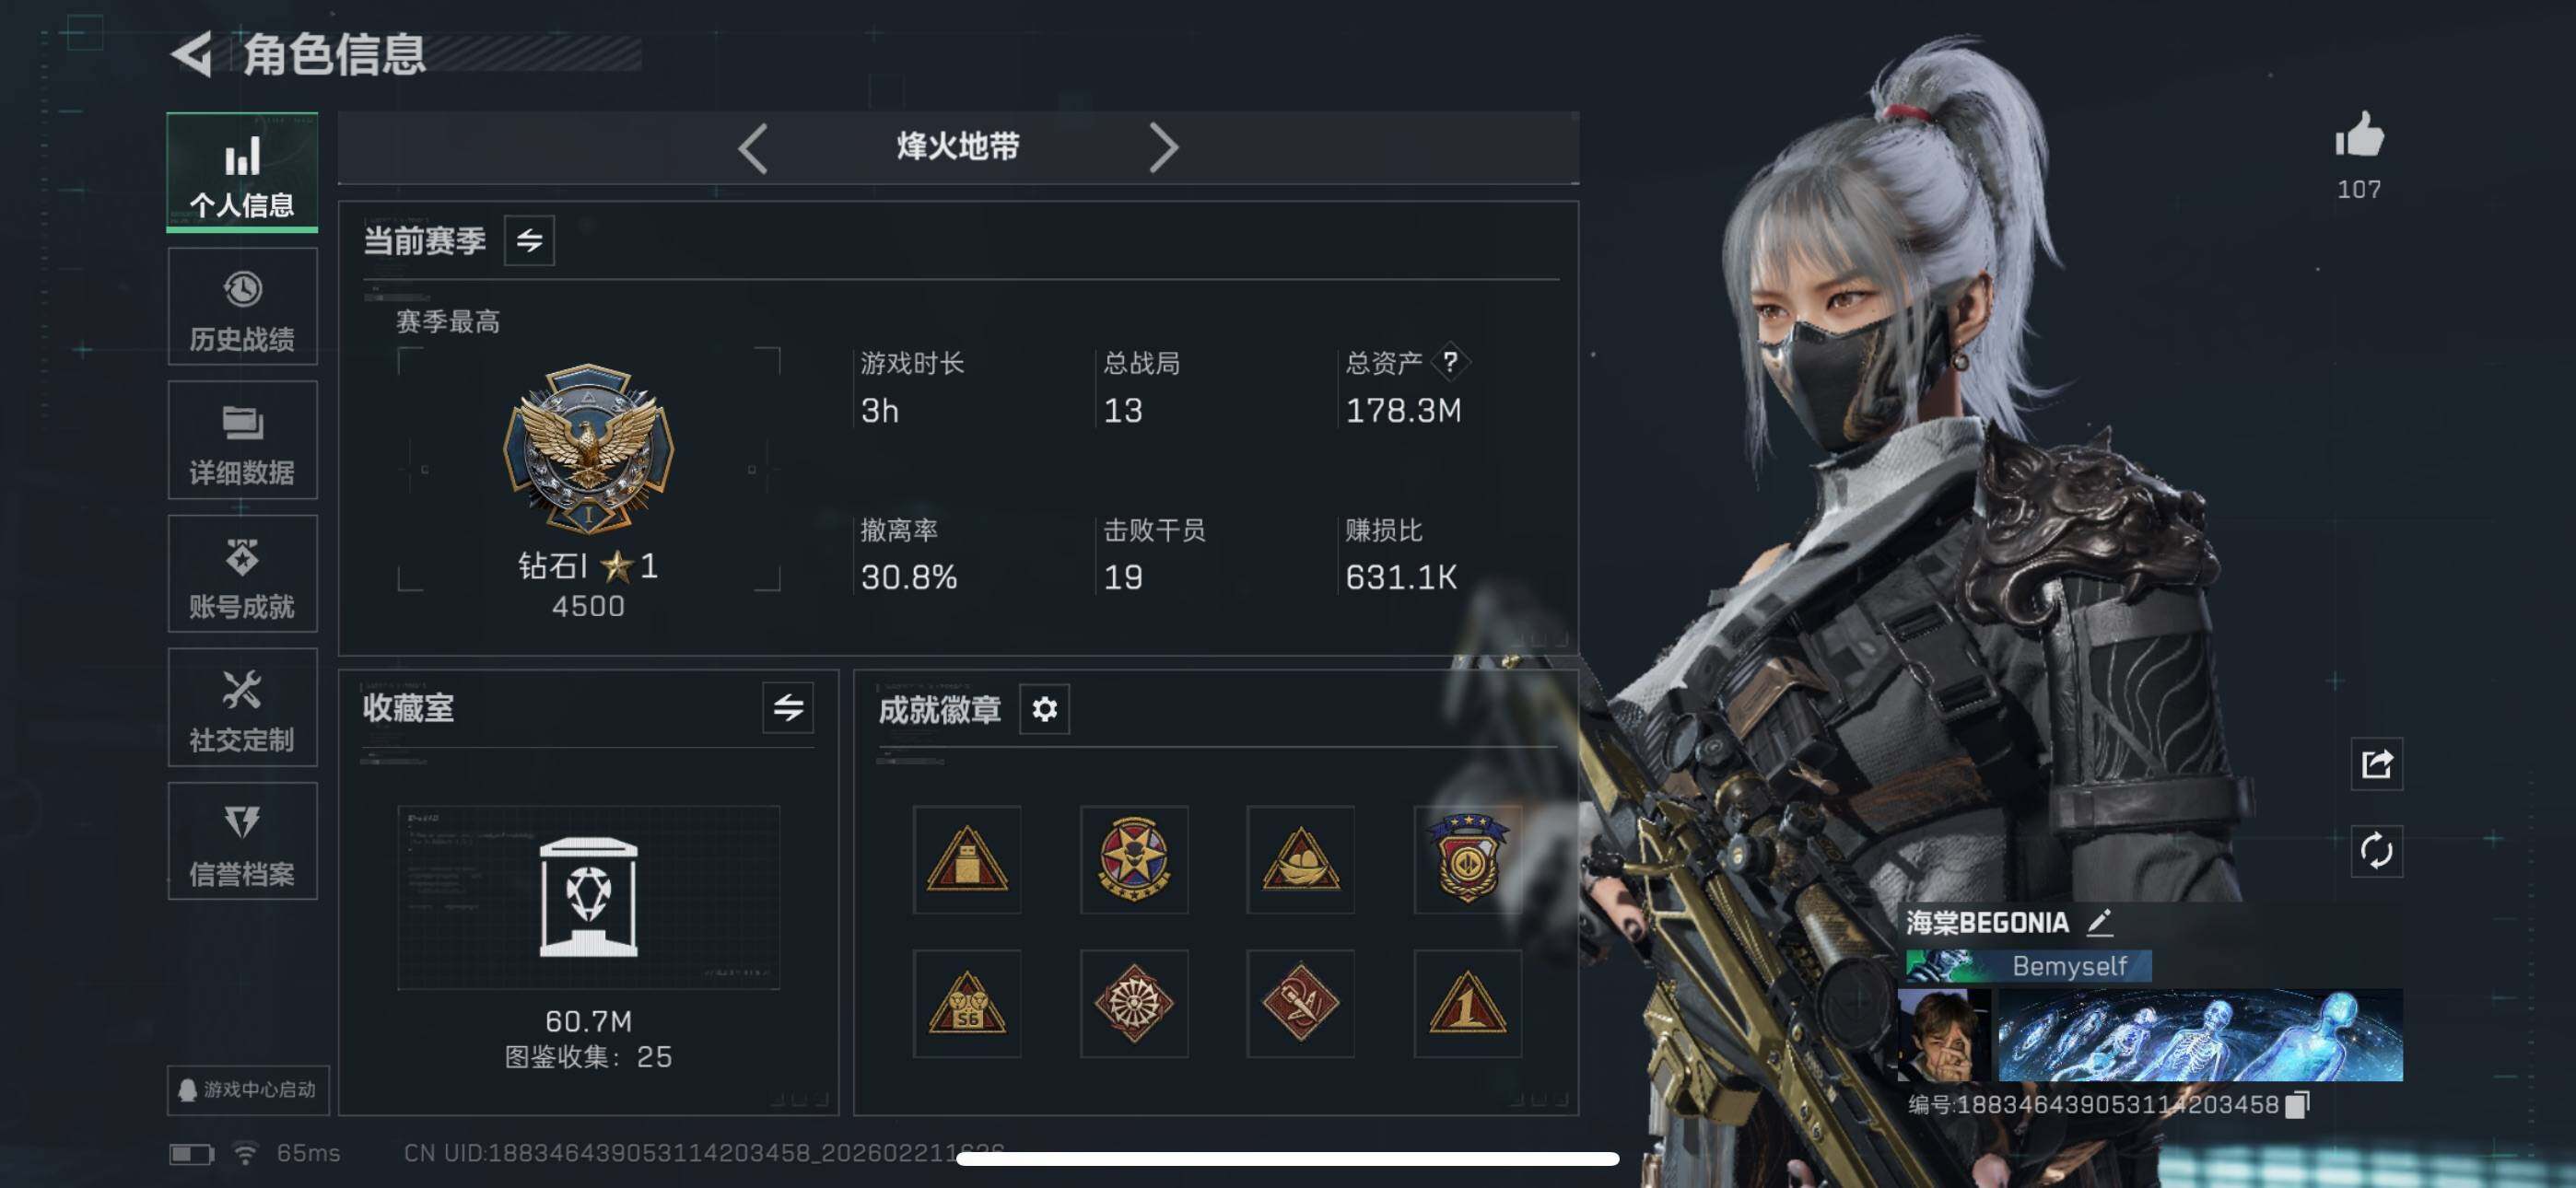Select the S6 triangle achievement badge
Screen dimensions: 2576x1188
click(967, 1004)
